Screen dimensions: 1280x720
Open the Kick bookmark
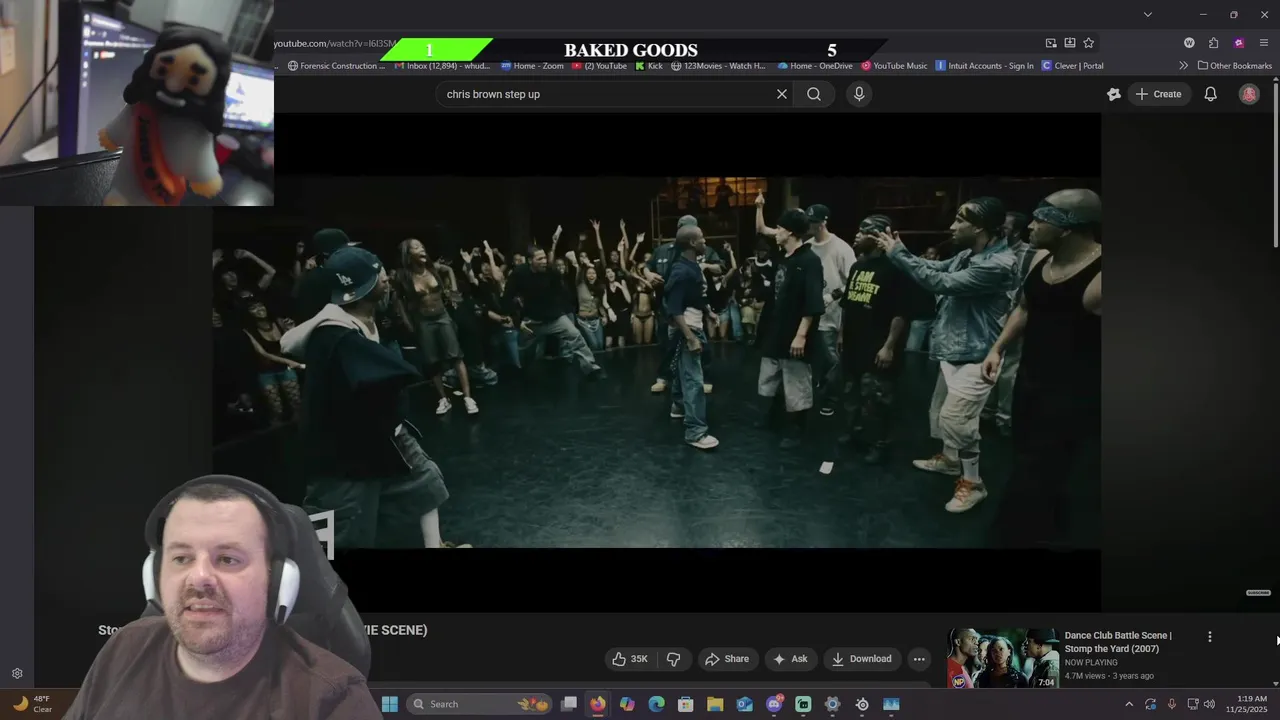pos(649,66)
